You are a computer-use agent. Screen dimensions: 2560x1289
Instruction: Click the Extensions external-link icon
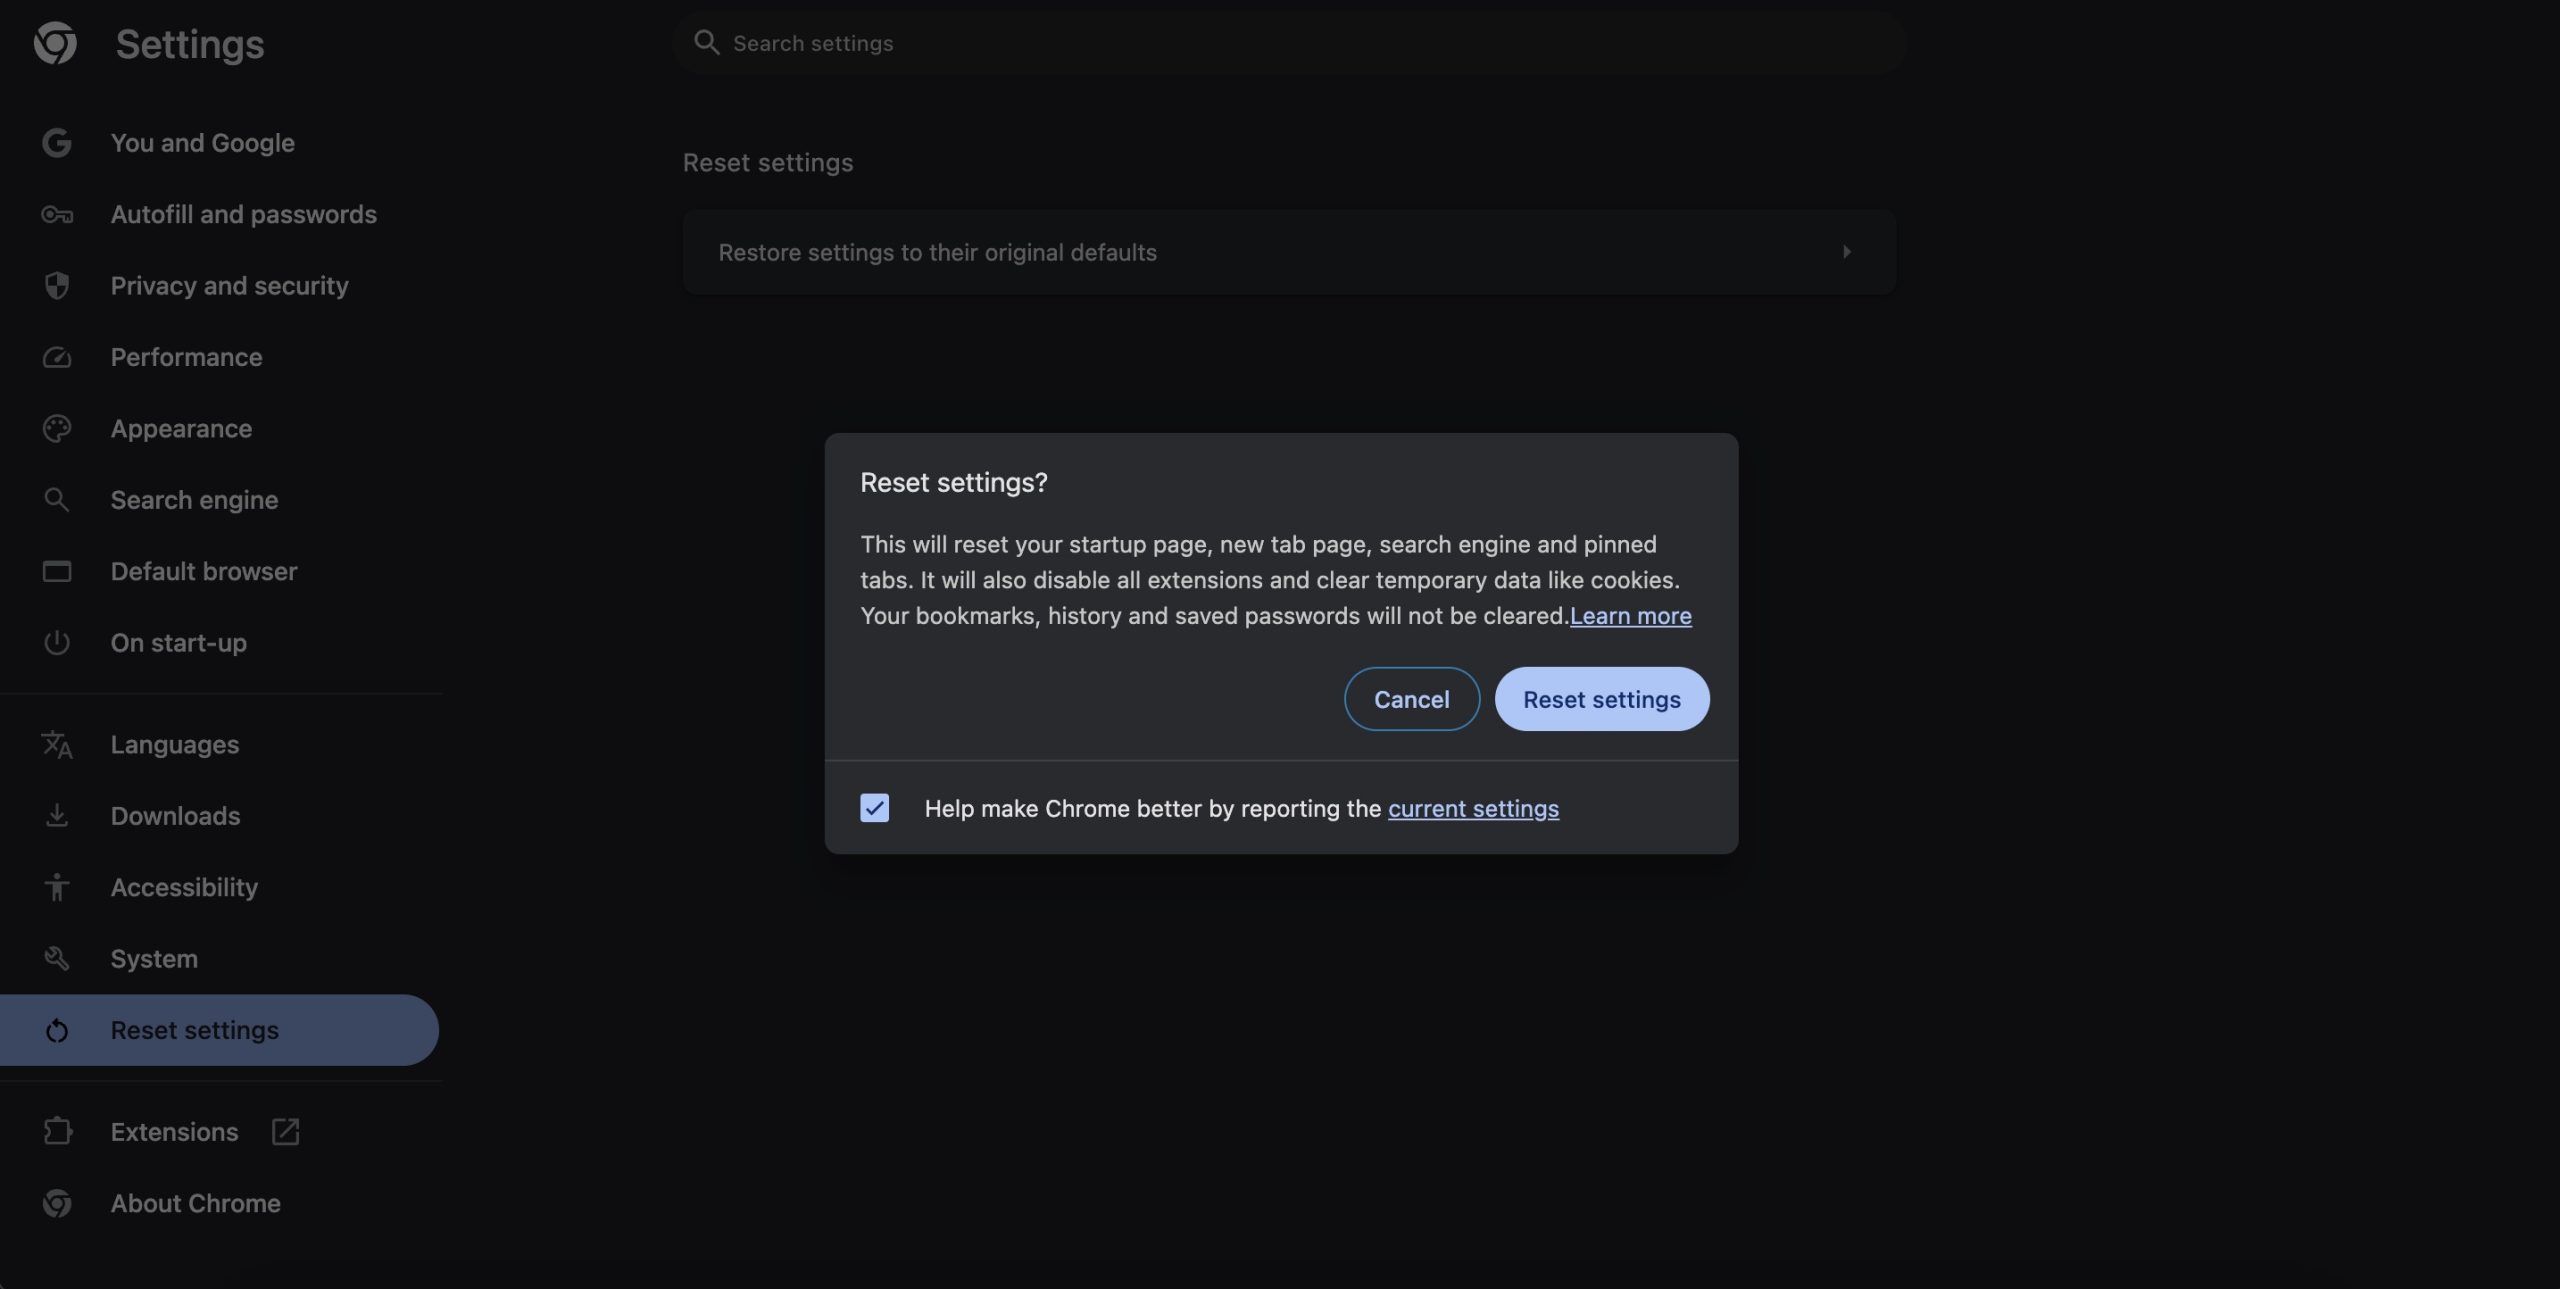[x=285, y=1132]
